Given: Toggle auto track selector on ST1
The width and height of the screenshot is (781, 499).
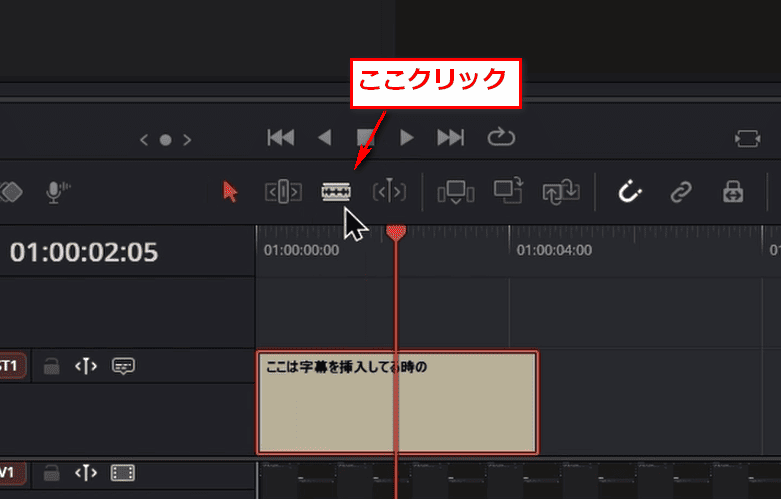Looking at the screenshot, I should (x=86, y=367).
